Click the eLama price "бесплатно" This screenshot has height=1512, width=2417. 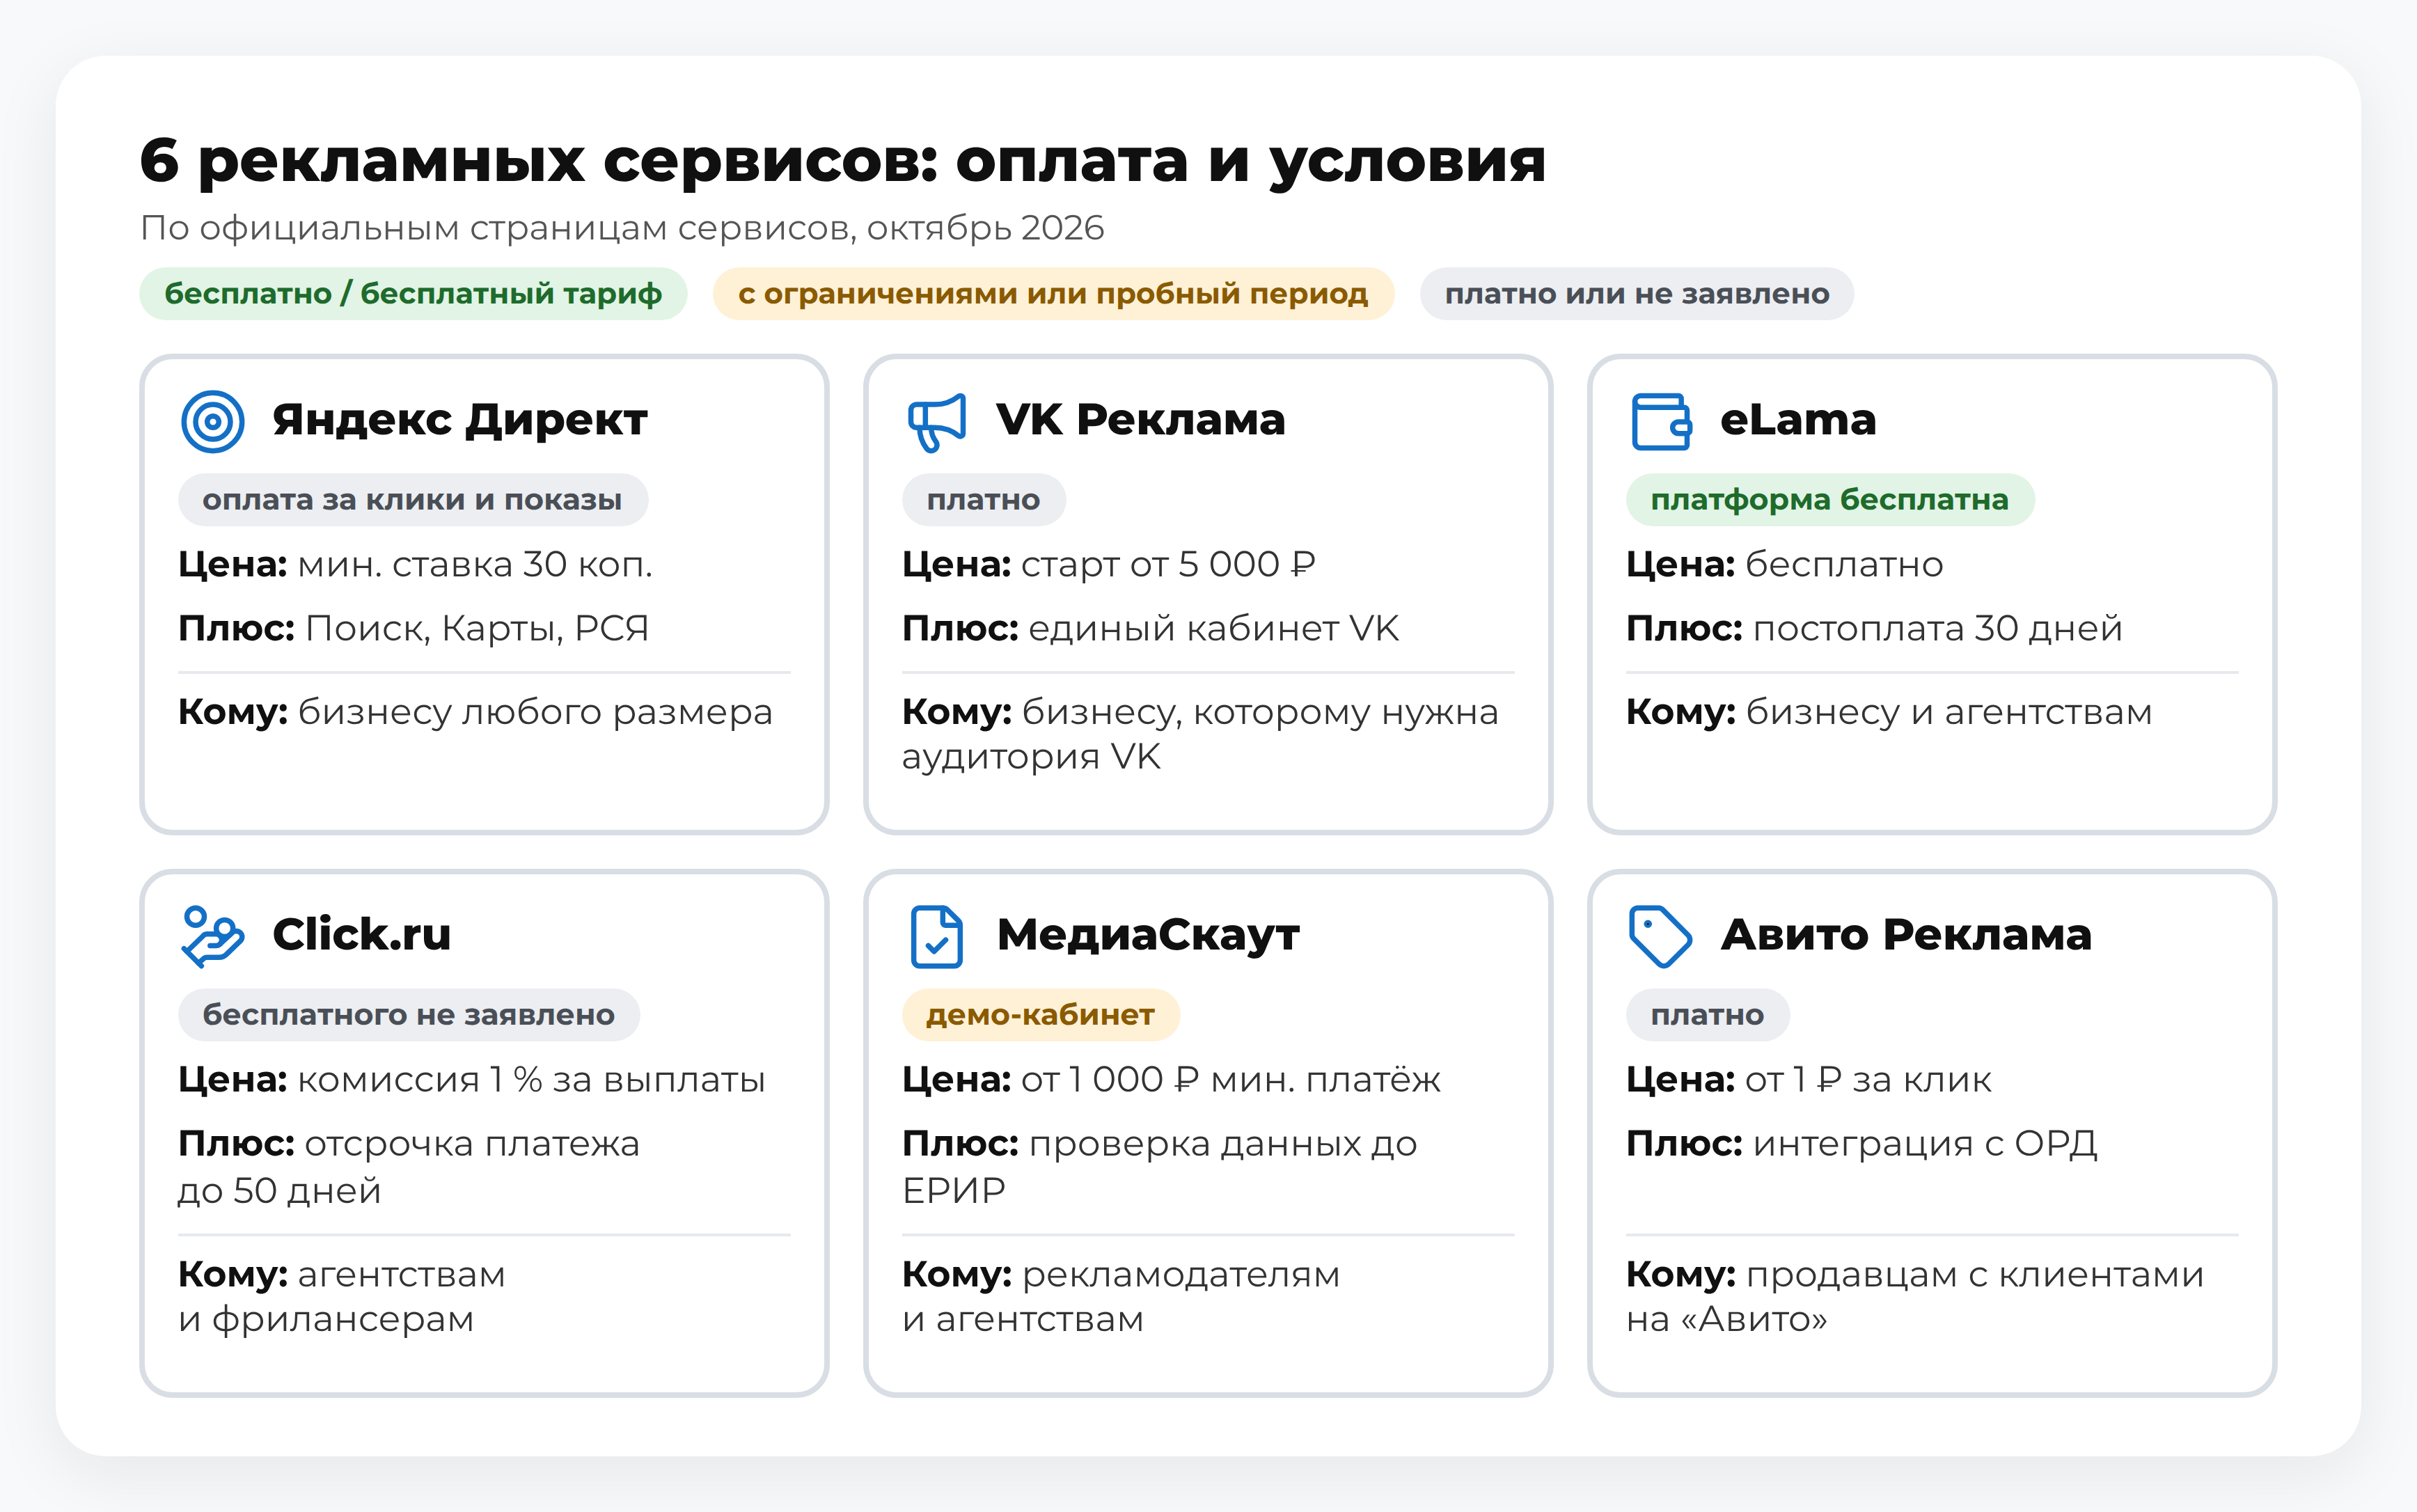click(1844, 565)
